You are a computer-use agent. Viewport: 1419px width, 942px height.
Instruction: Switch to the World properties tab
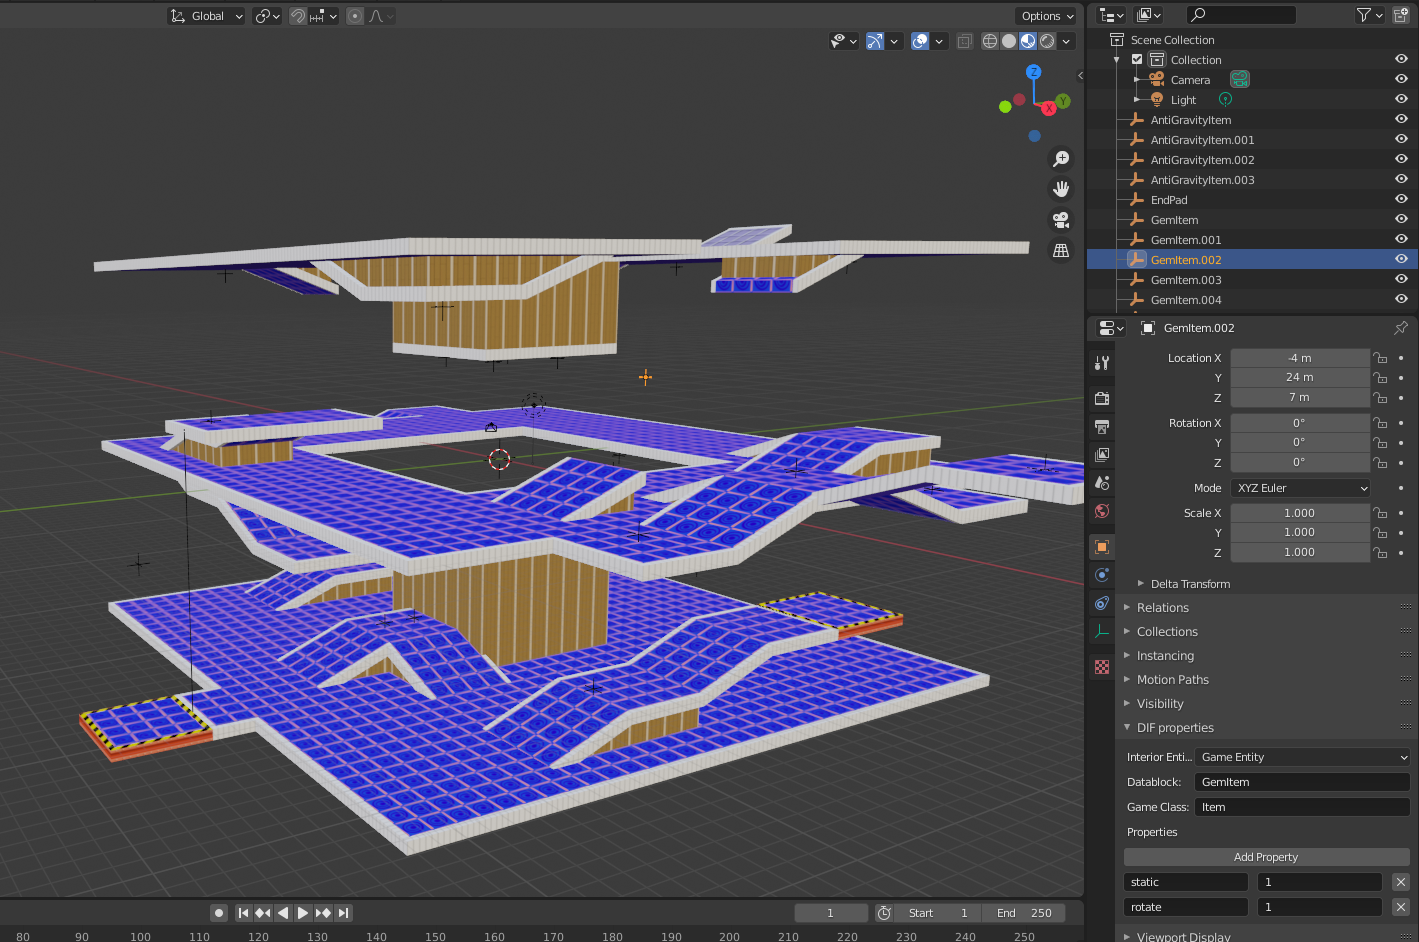1102,511
